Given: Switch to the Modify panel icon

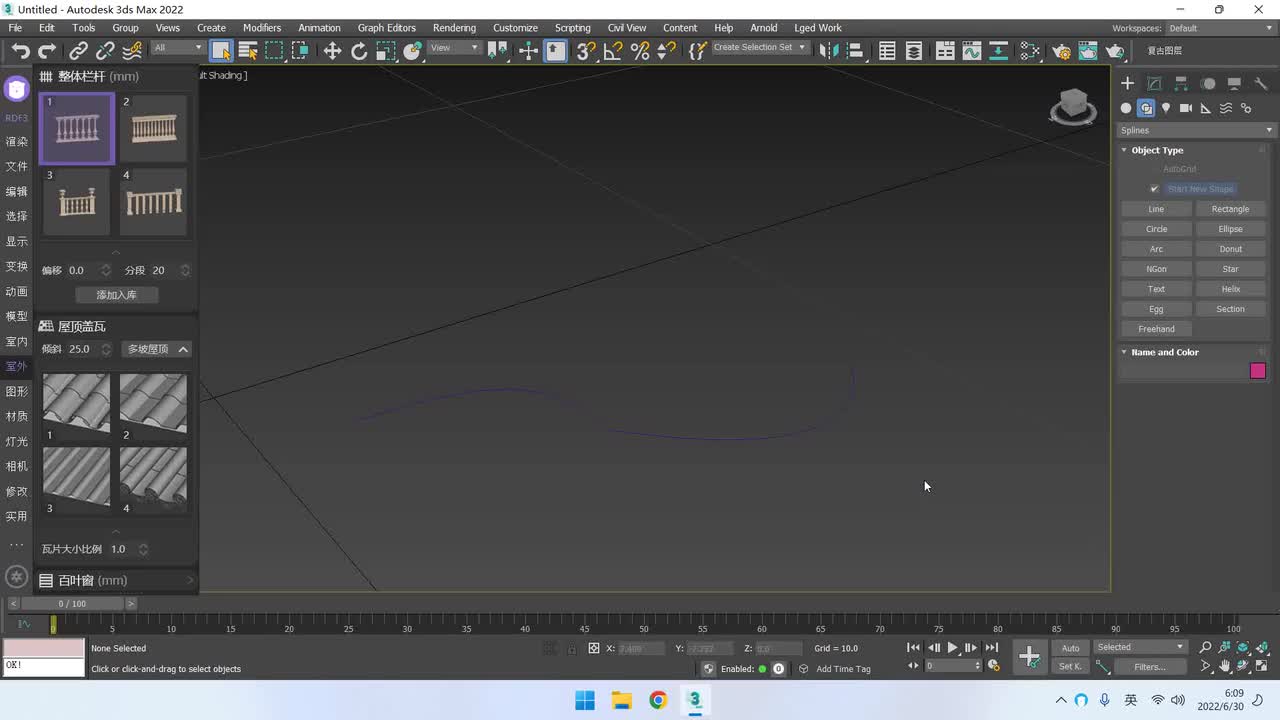Looking at the screenshot, I should pyautogui.click(x=1154, y=84).
